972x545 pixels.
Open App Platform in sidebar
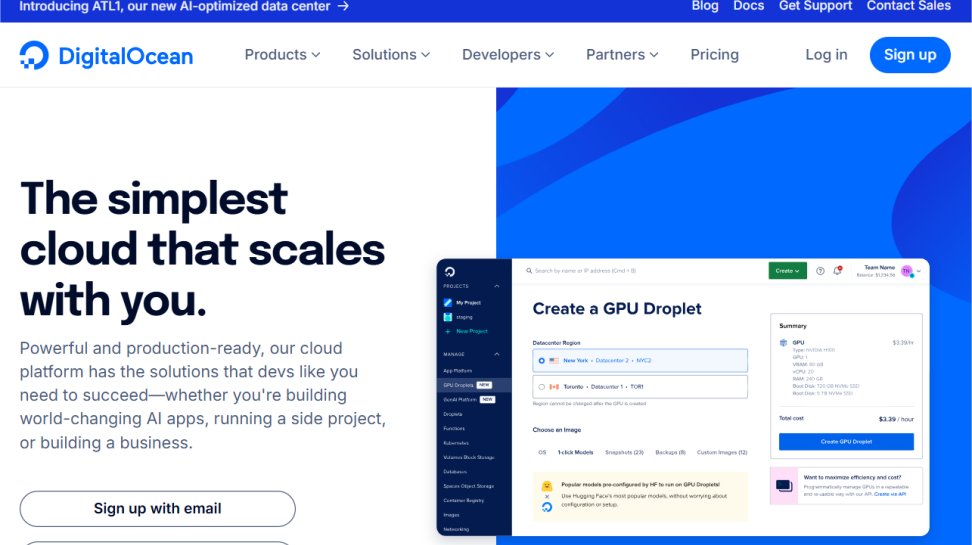457,371
